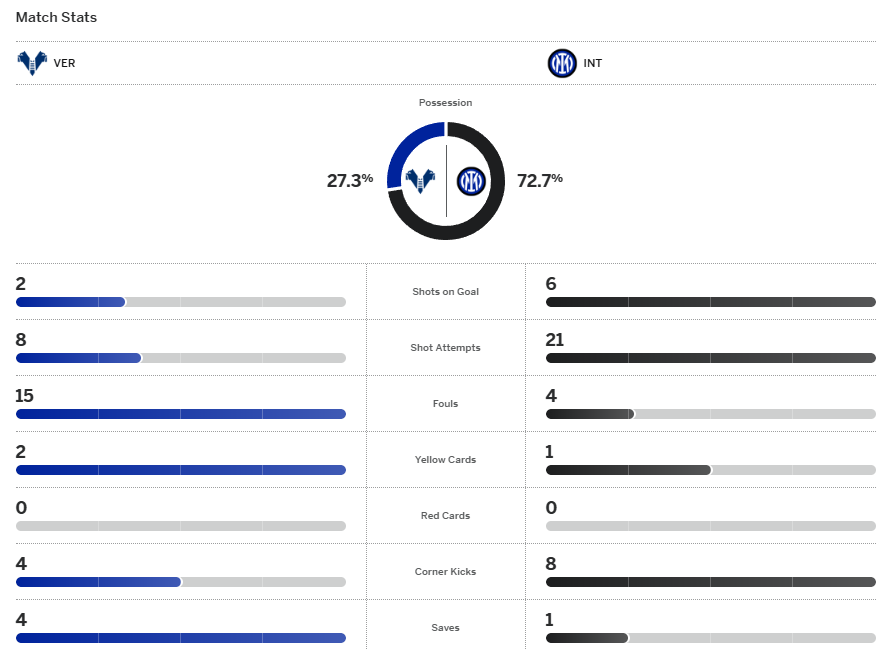Click the 72.7% Inter possession value
The height and width of the screenshot is (650, 888).
[540, 181]
